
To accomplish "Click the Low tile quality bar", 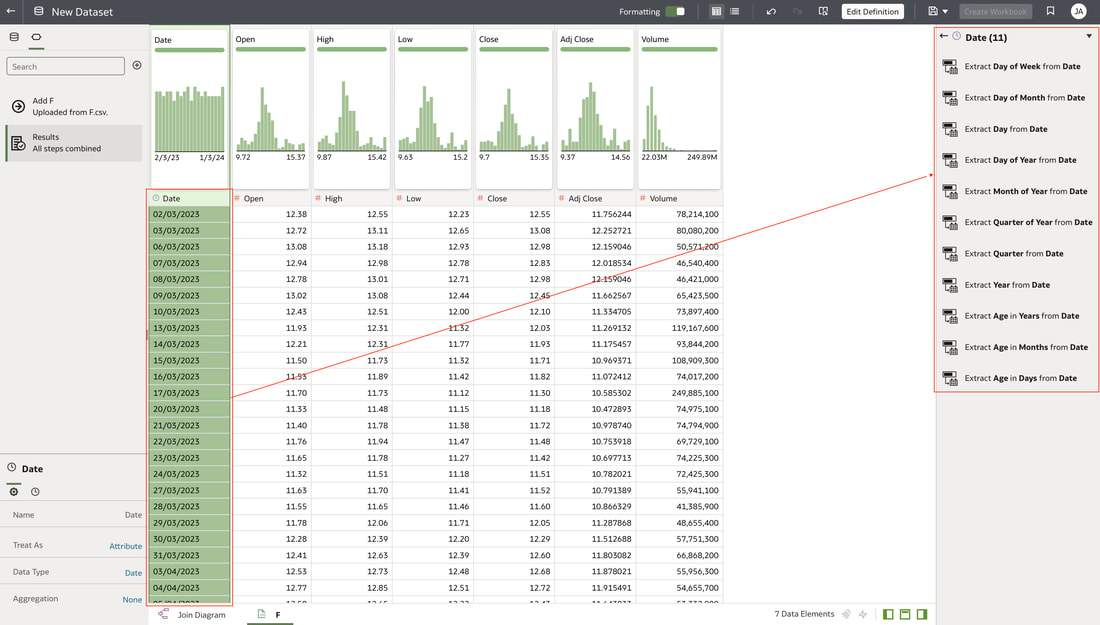I will click(433, 49).
